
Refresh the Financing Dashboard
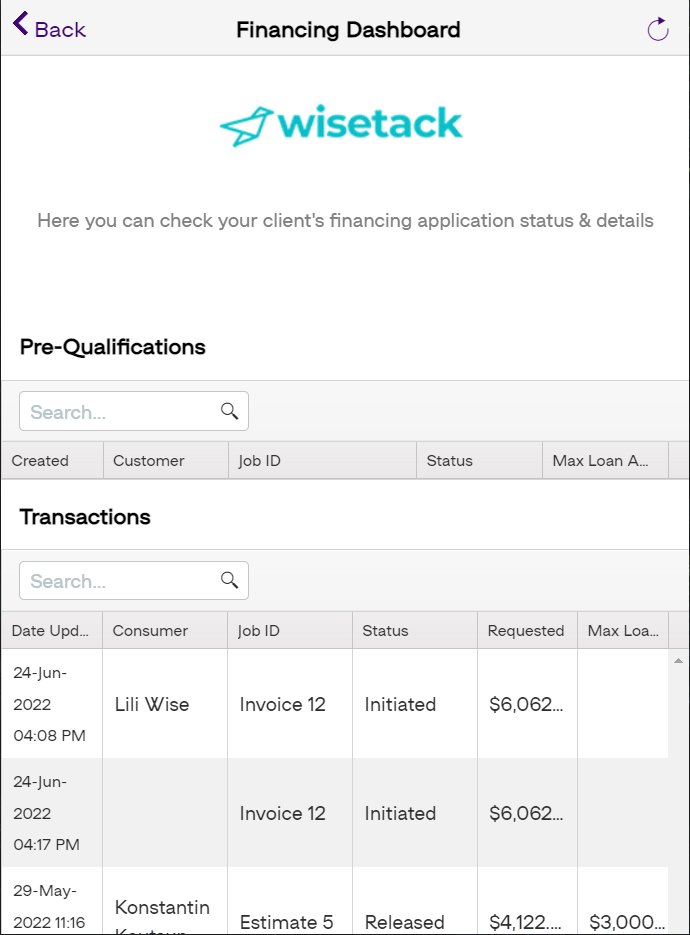(658, 29)
